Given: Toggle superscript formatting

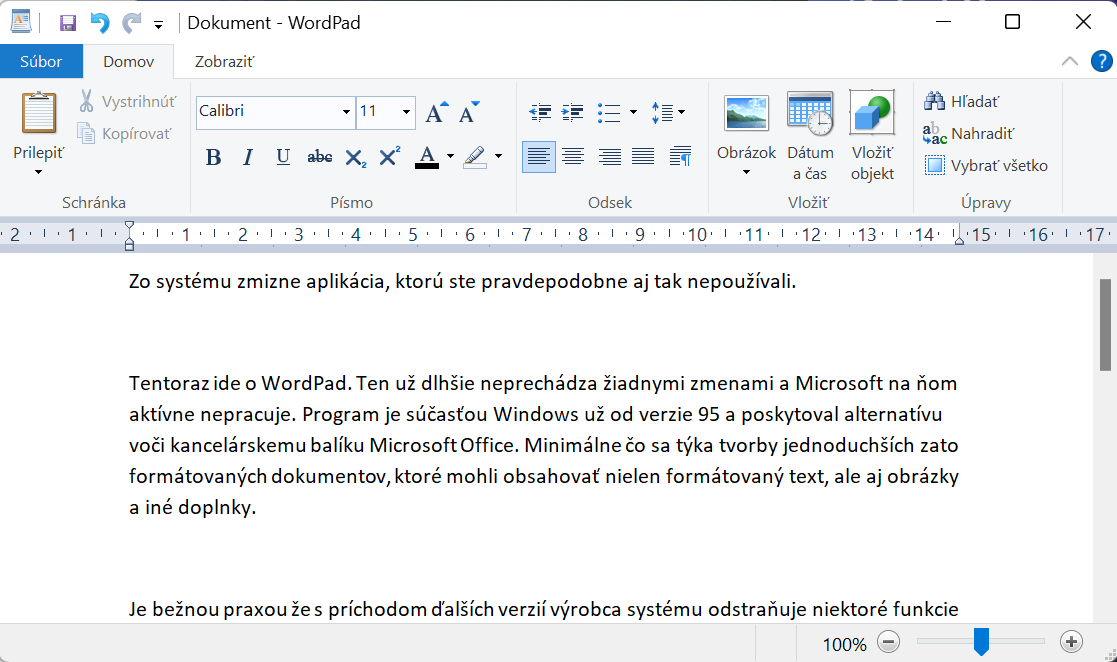Looking at the screenshot, I should pyautogui.click(x=389, y=156).
